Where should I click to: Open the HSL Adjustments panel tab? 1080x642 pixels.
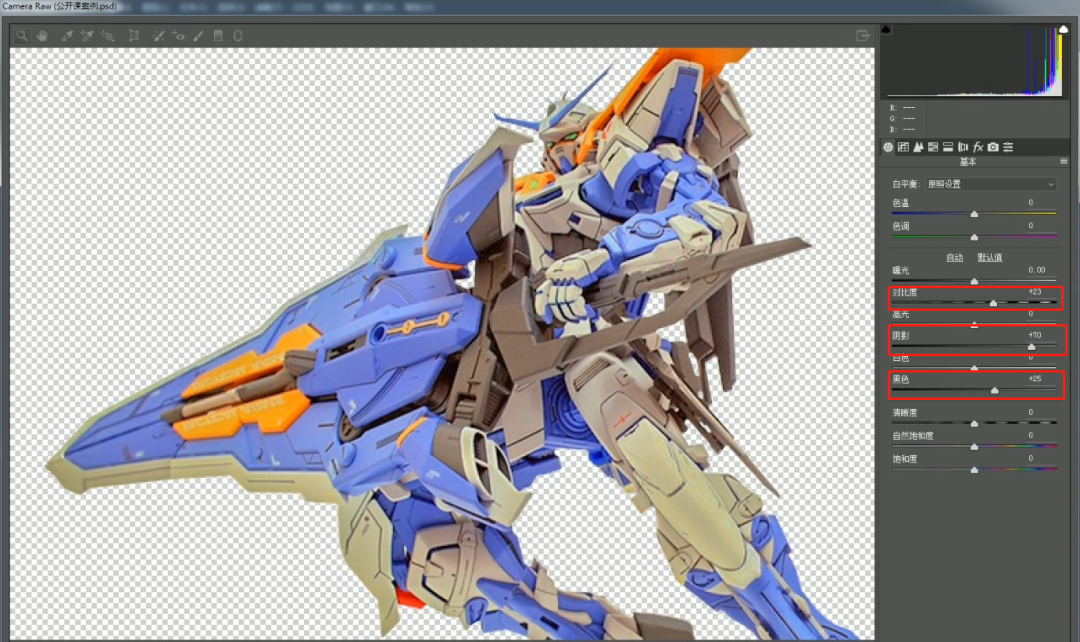933,147
